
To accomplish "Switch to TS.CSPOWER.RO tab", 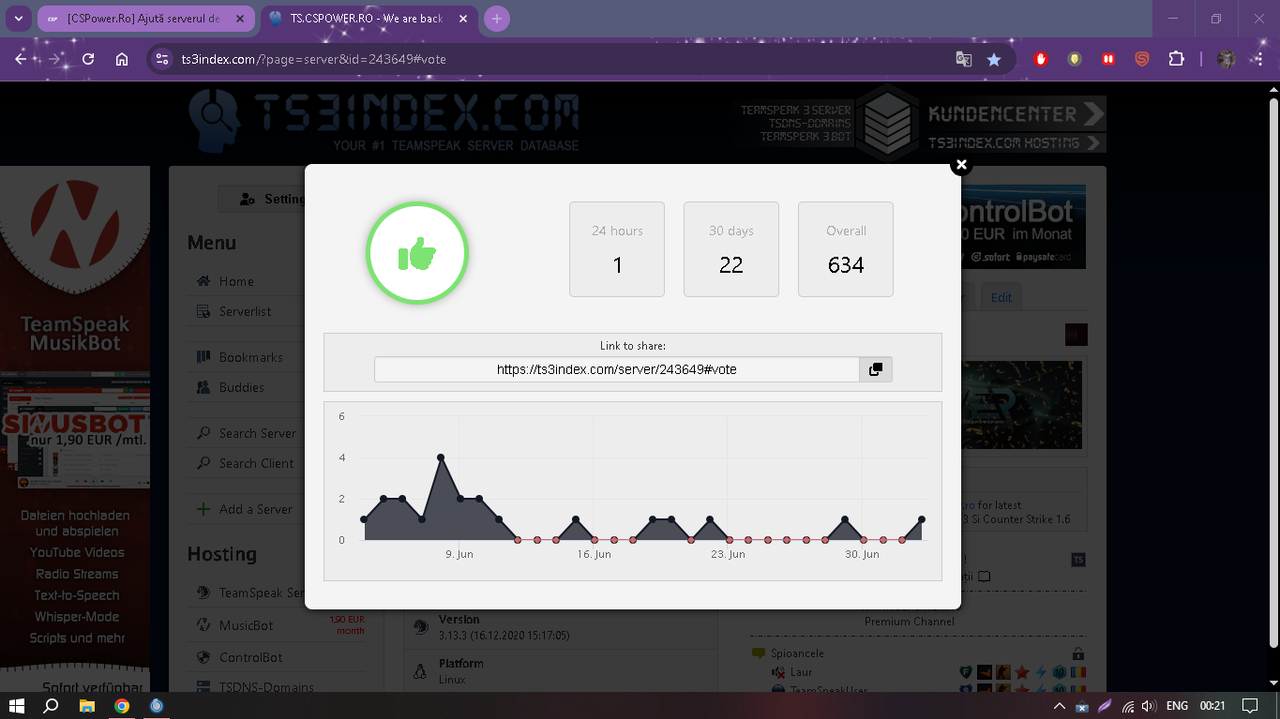I will 370,19.
